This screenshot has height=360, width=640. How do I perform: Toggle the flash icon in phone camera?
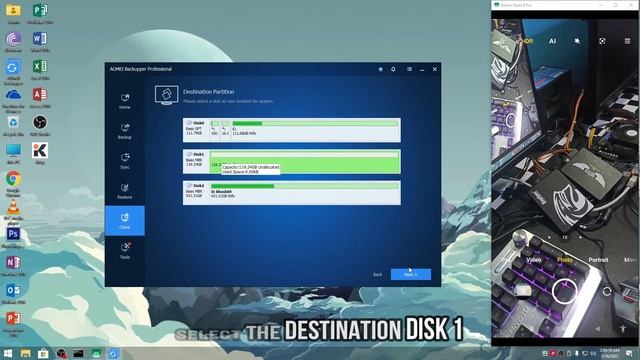pos(577,41)
